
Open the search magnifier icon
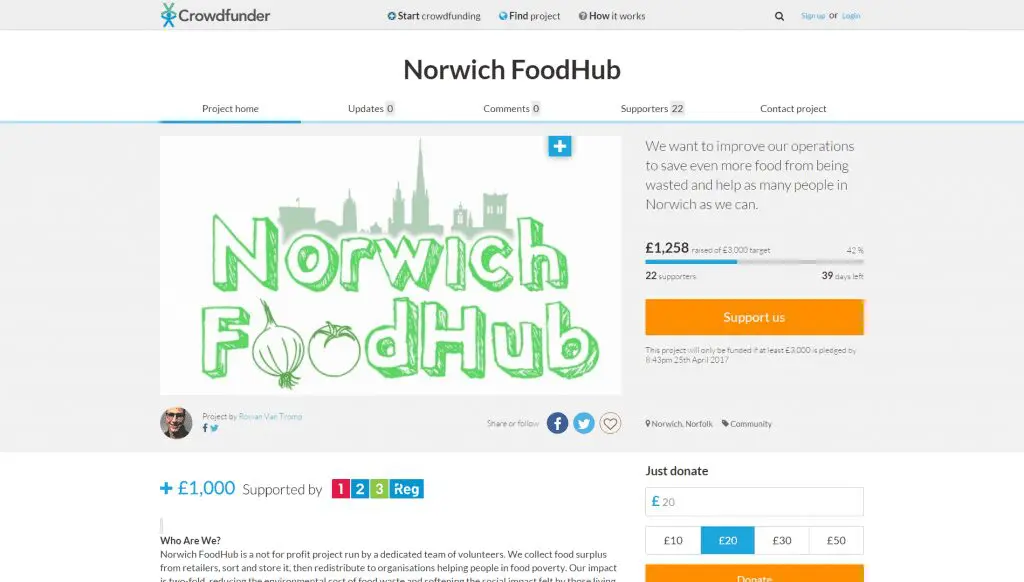779,16
